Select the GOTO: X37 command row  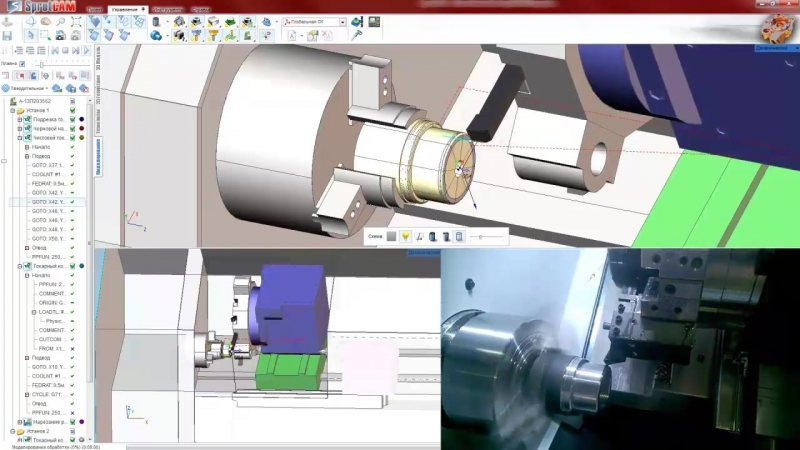[x=48, y=165]
